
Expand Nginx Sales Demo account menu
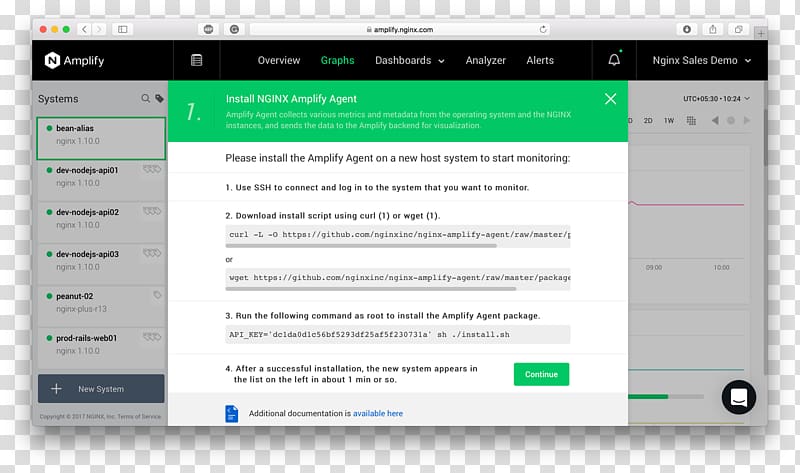click(702, 60)
